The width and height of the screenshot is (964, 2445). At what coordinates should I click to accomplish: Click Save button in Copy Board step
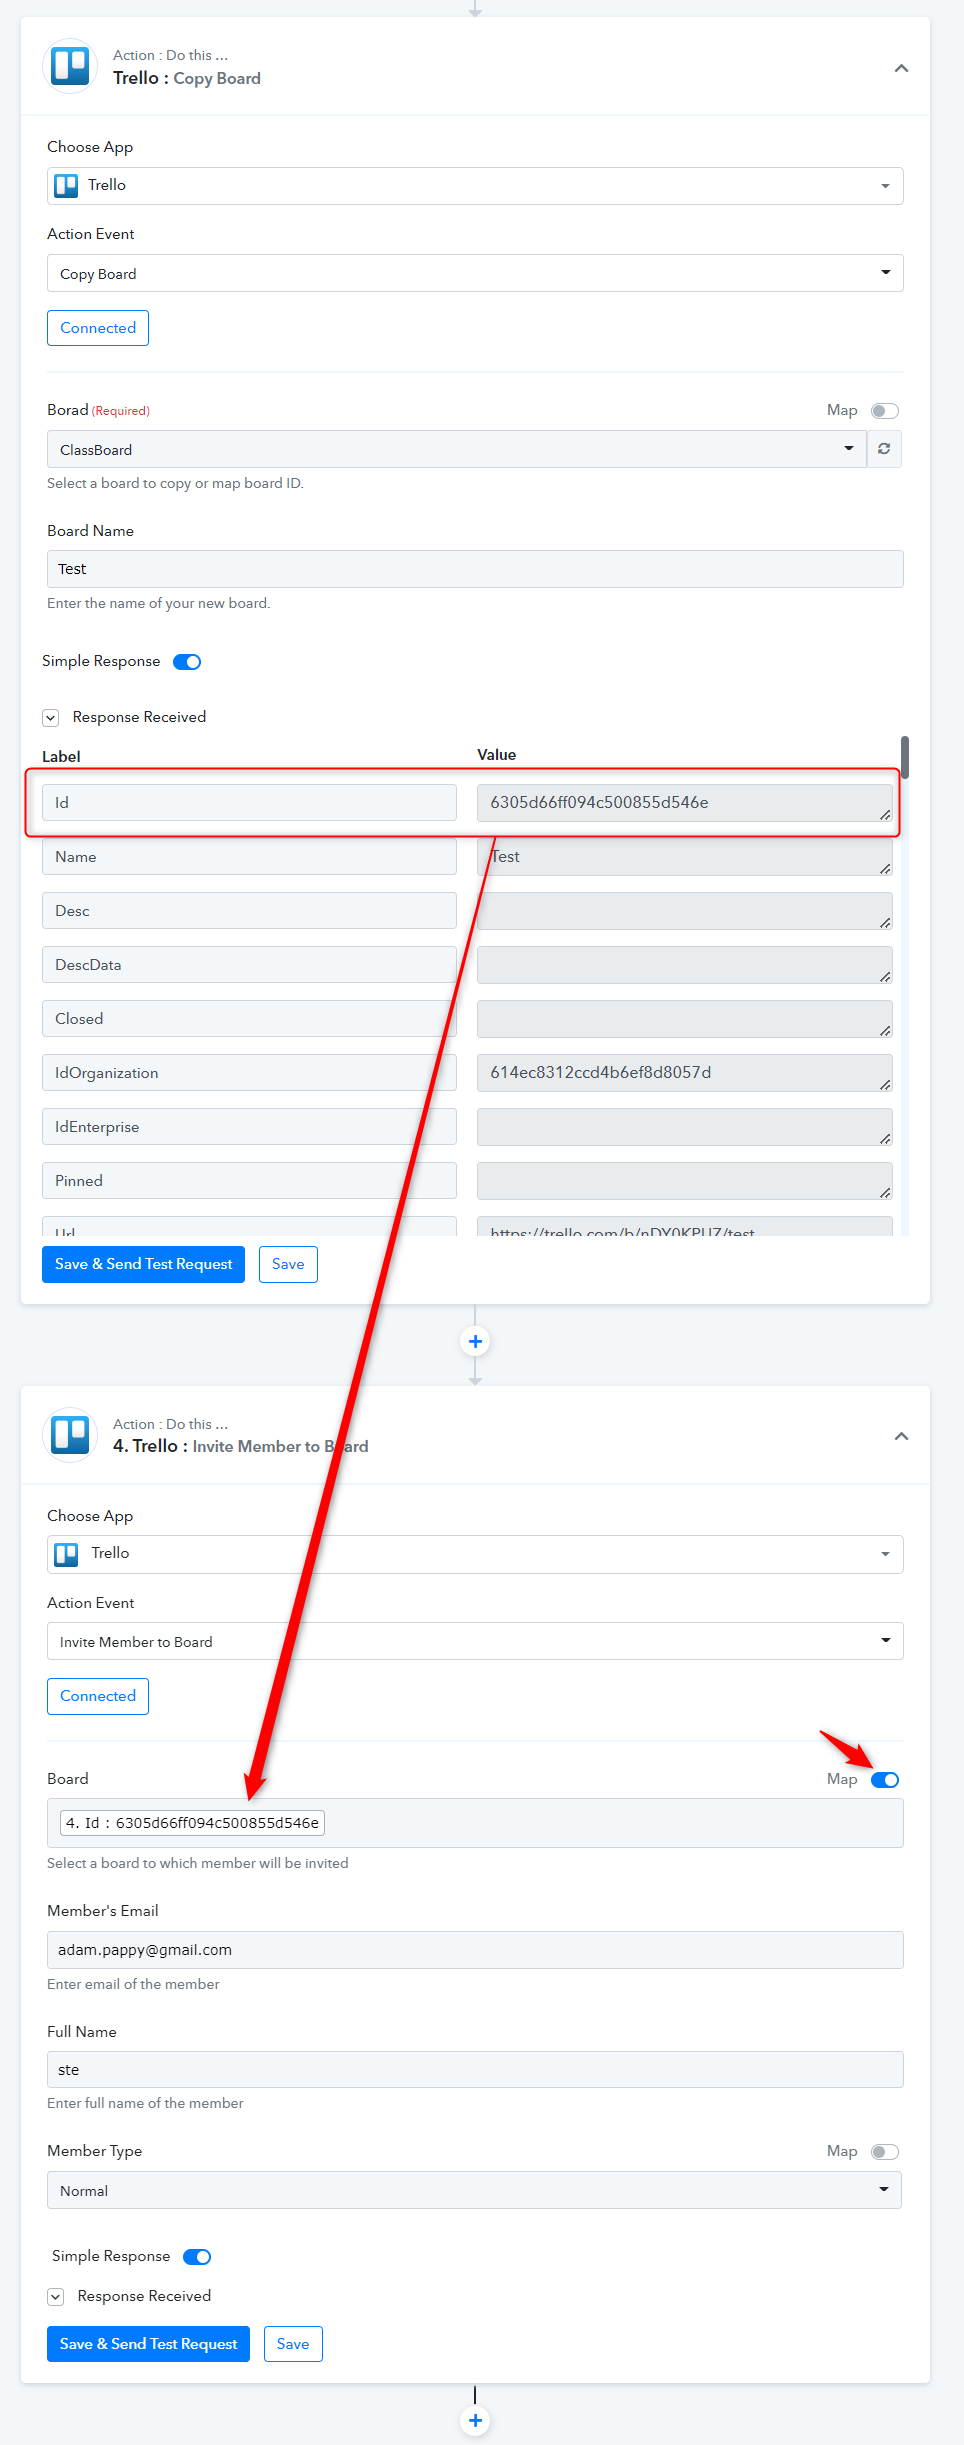288,1264
